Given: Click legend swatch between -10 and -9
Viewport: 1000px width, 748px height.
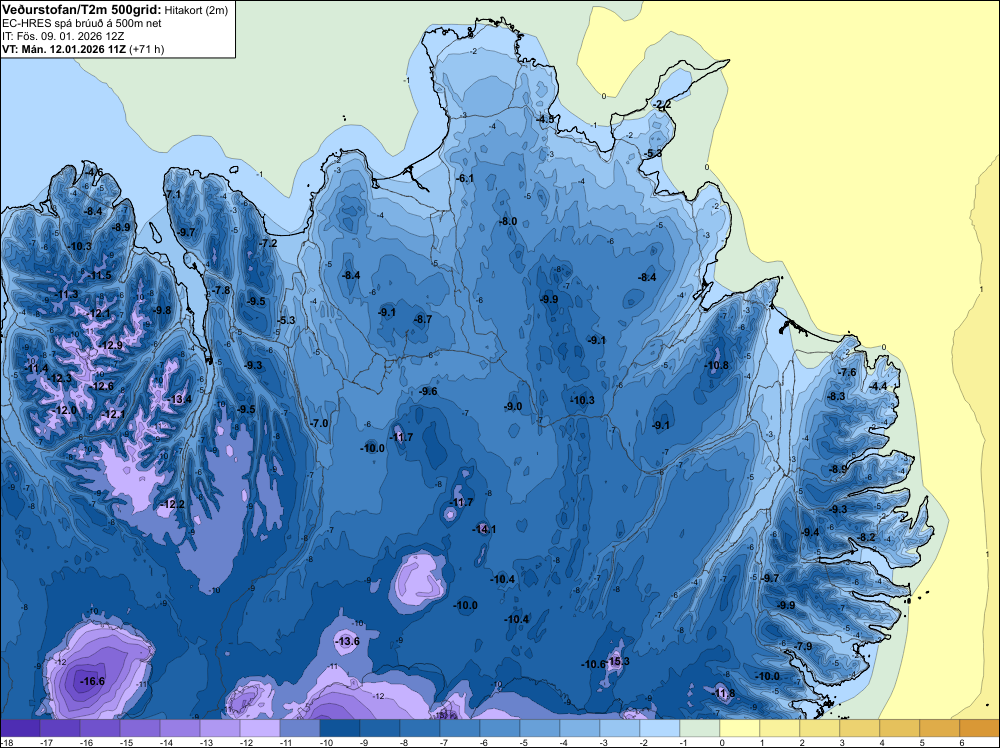Looking at the screenshot, I should (x=340, y=728).
